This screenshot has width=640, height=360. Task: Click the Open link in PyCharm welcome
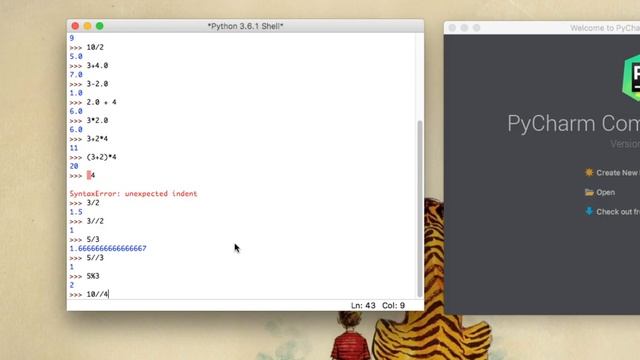click(x=605, y=192)
